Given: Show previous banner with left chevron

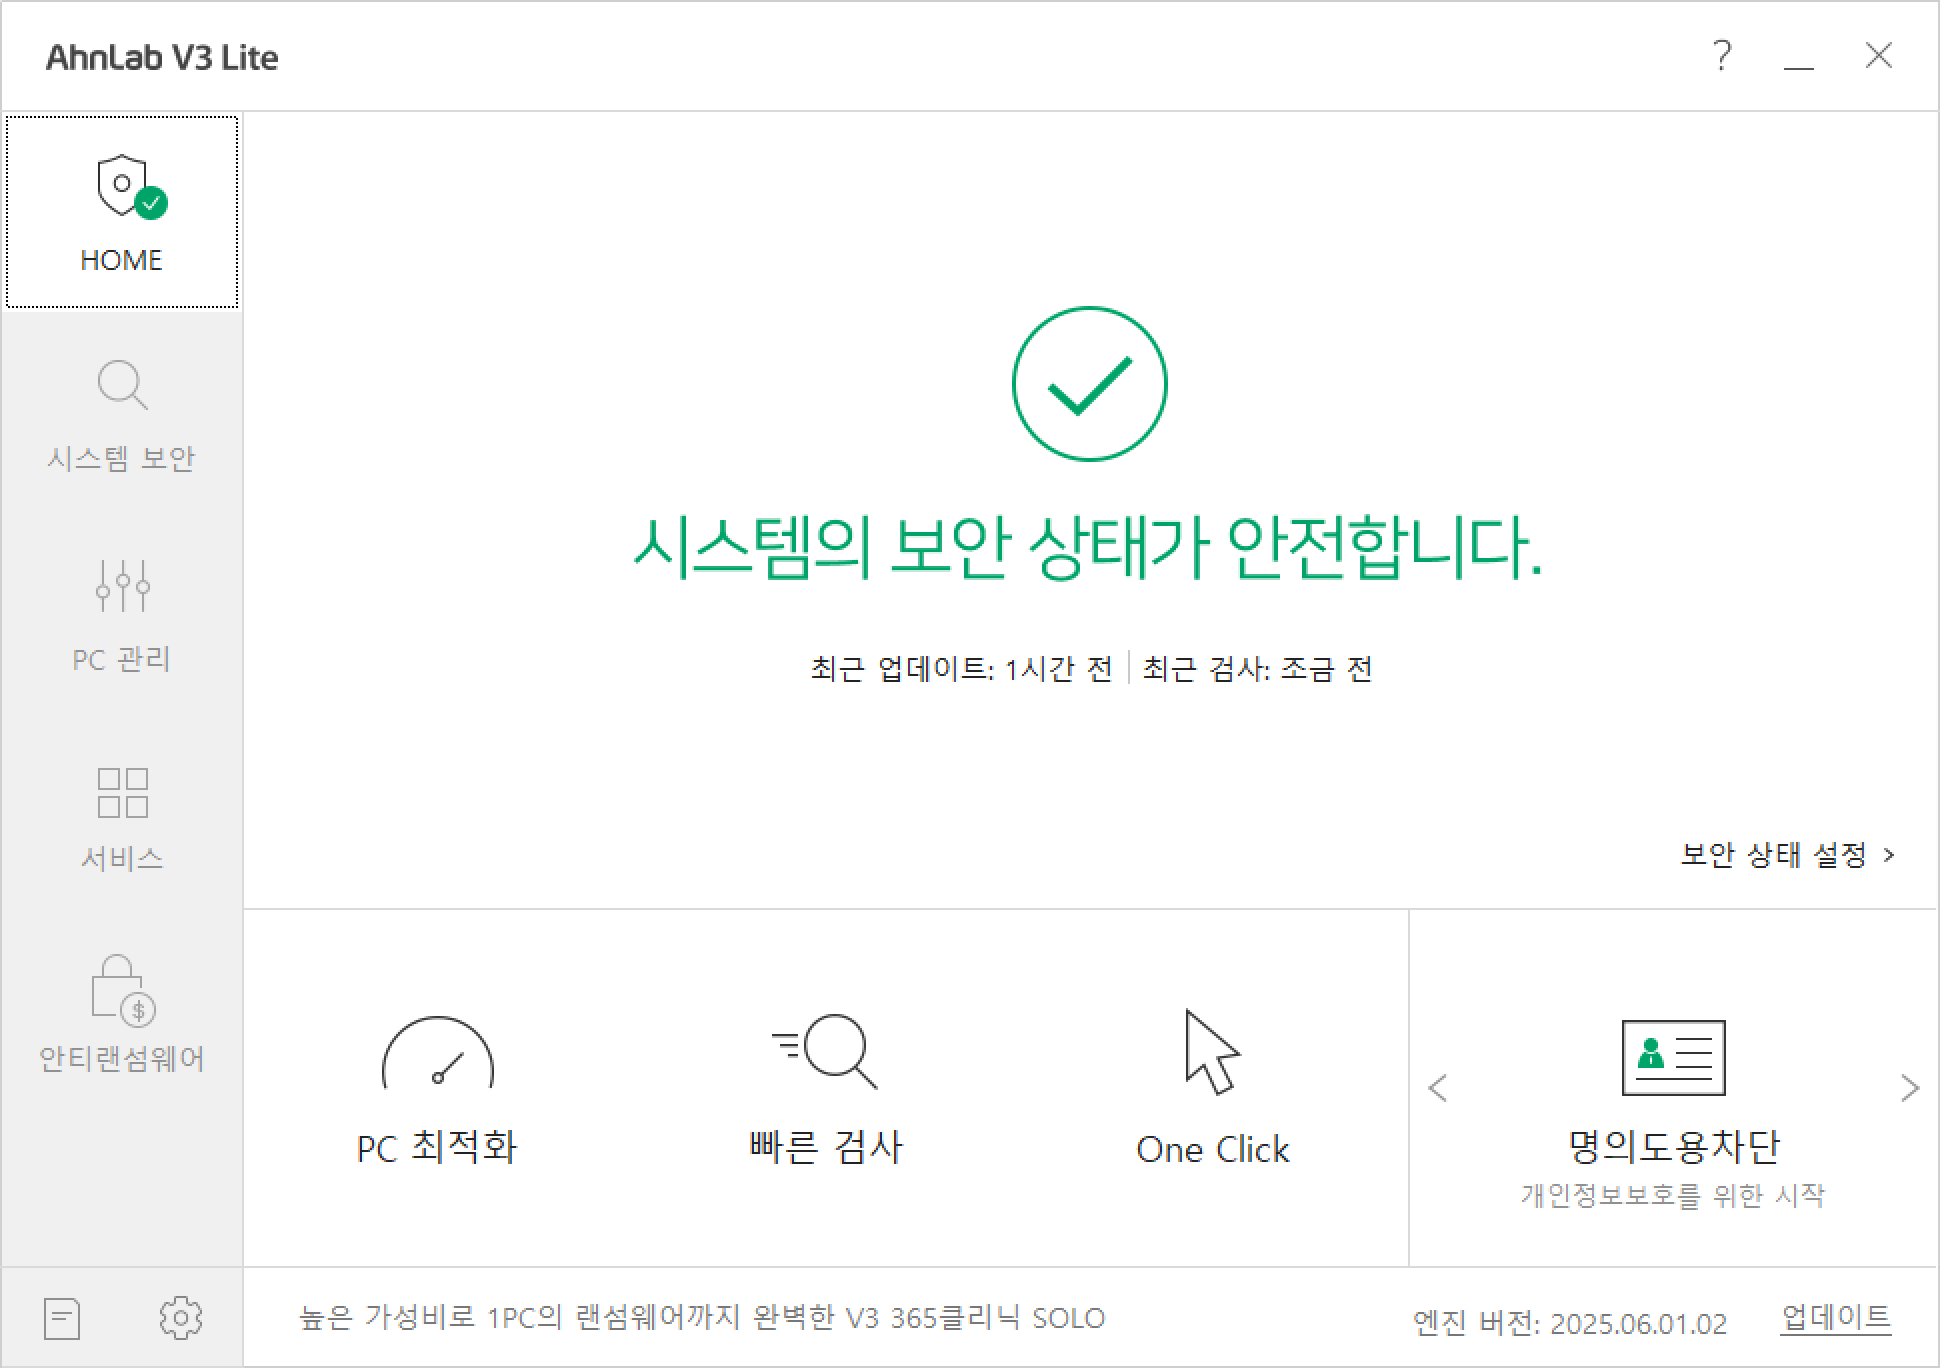Looking at the screenshot, I should 1438,1088.
